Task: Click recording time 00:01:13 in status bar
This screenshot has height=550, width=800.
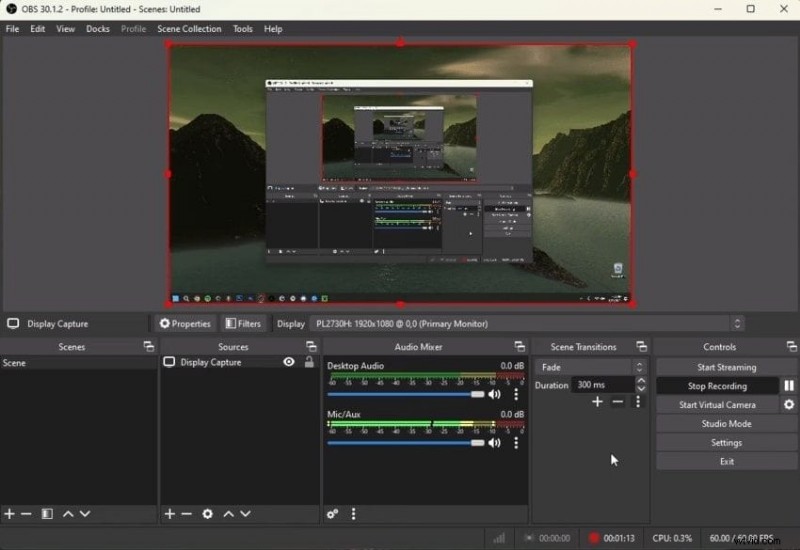Action: click(618, 538)
